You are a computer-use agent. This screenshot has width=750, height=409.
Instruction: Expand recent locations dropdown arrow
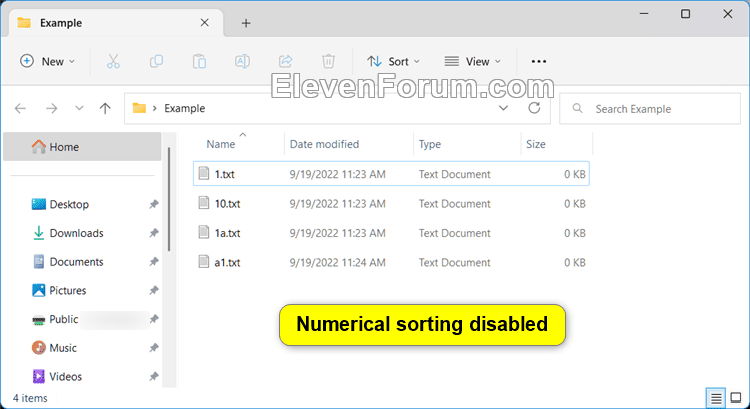(79, 109)
